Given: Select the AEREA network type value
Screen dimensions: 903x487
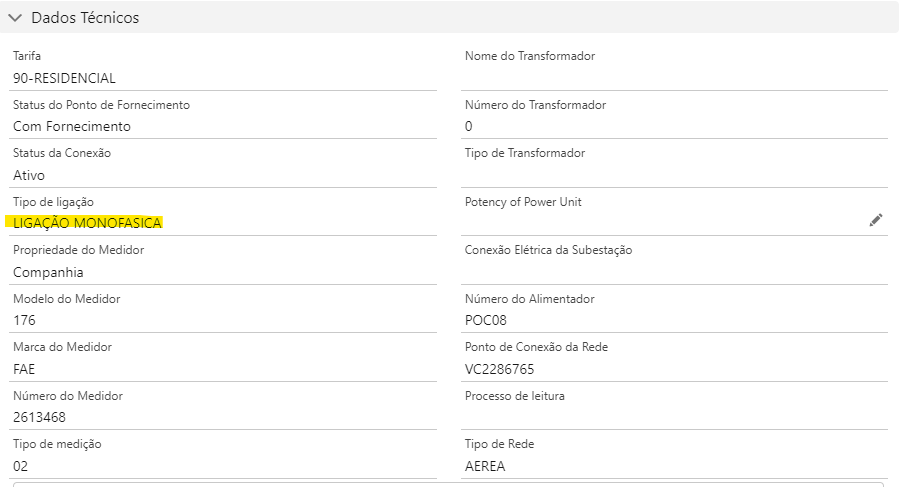Looking at the screenshot, I should point(487,465).
